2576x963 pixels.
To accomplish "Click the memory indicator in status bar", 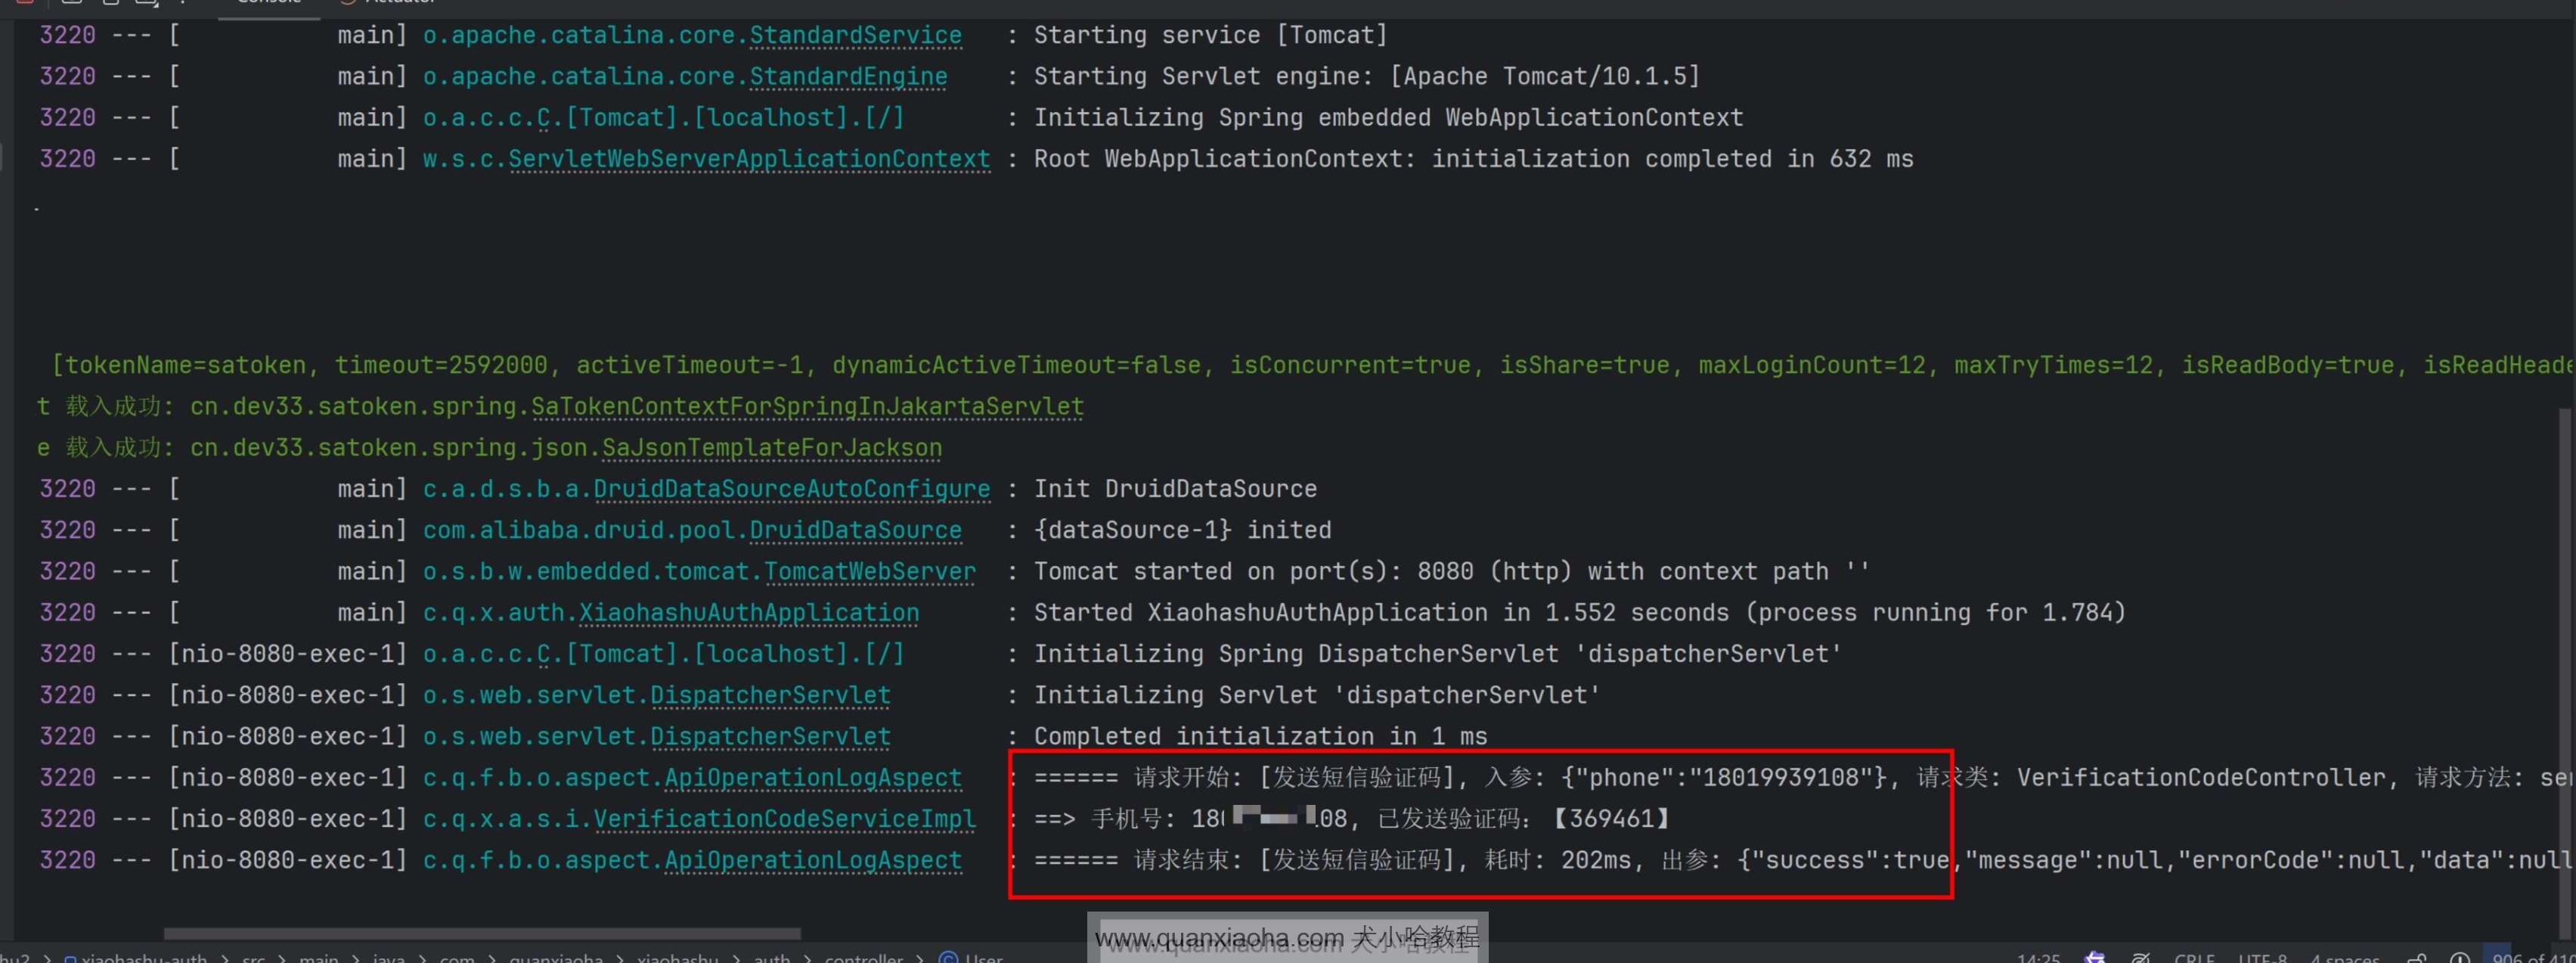I will pyautogui.click(x=2530, y=957).
